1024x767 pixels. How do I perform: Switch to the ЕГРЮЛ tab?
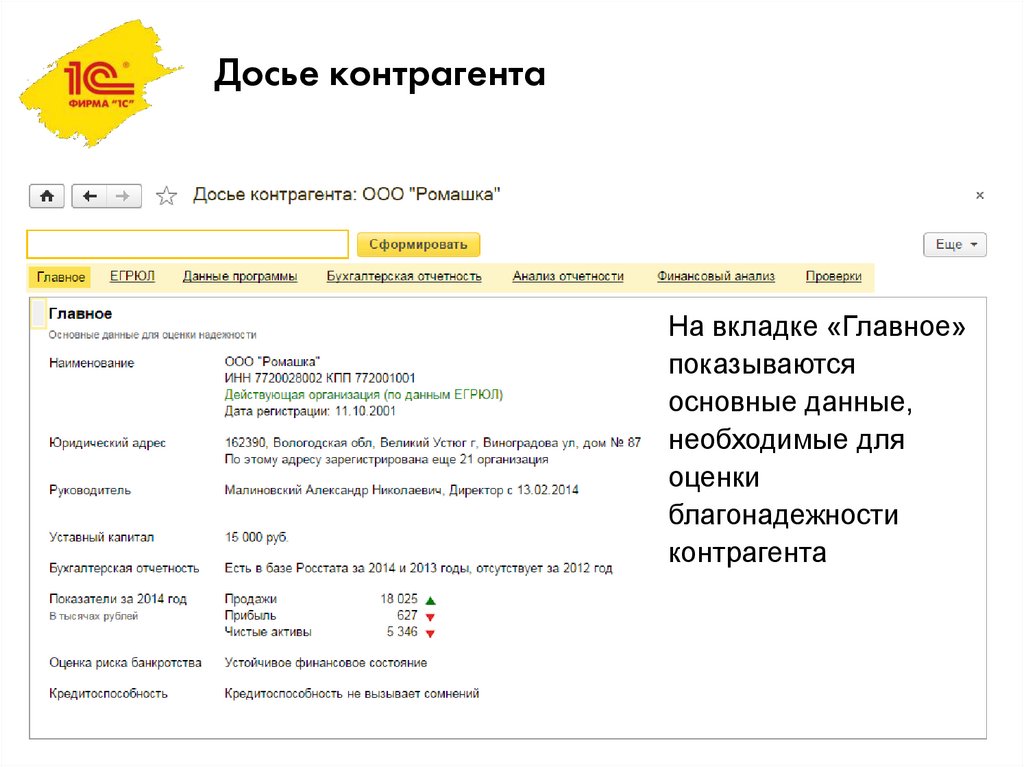point(133,276)
